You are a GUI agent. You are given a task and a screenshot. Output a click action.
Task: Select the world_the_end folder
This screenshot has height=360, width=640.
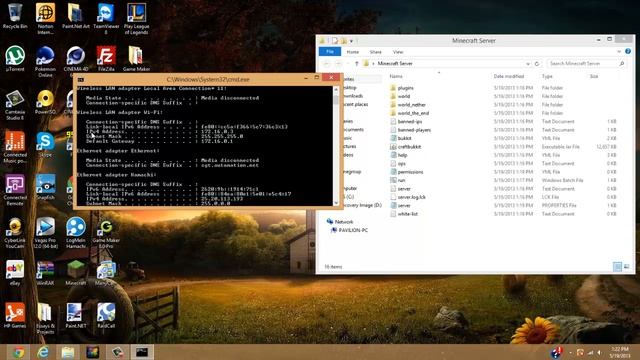(x=413, y=113)
